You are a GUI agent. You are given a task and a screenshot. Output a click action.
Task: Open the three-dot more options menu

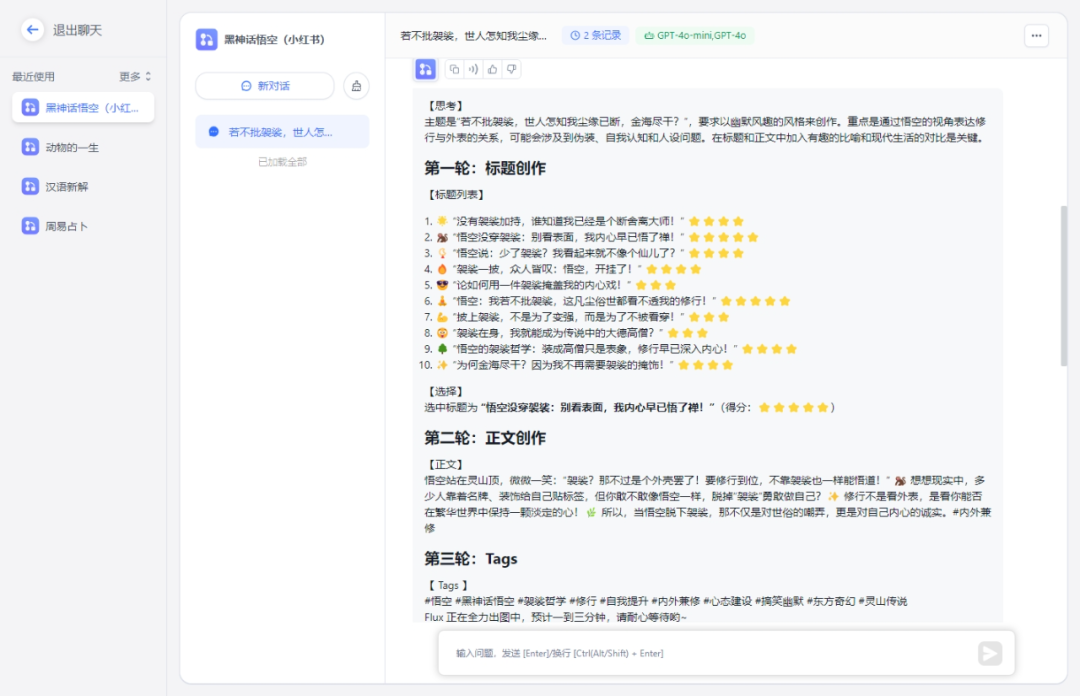[x=1036, y=35]
